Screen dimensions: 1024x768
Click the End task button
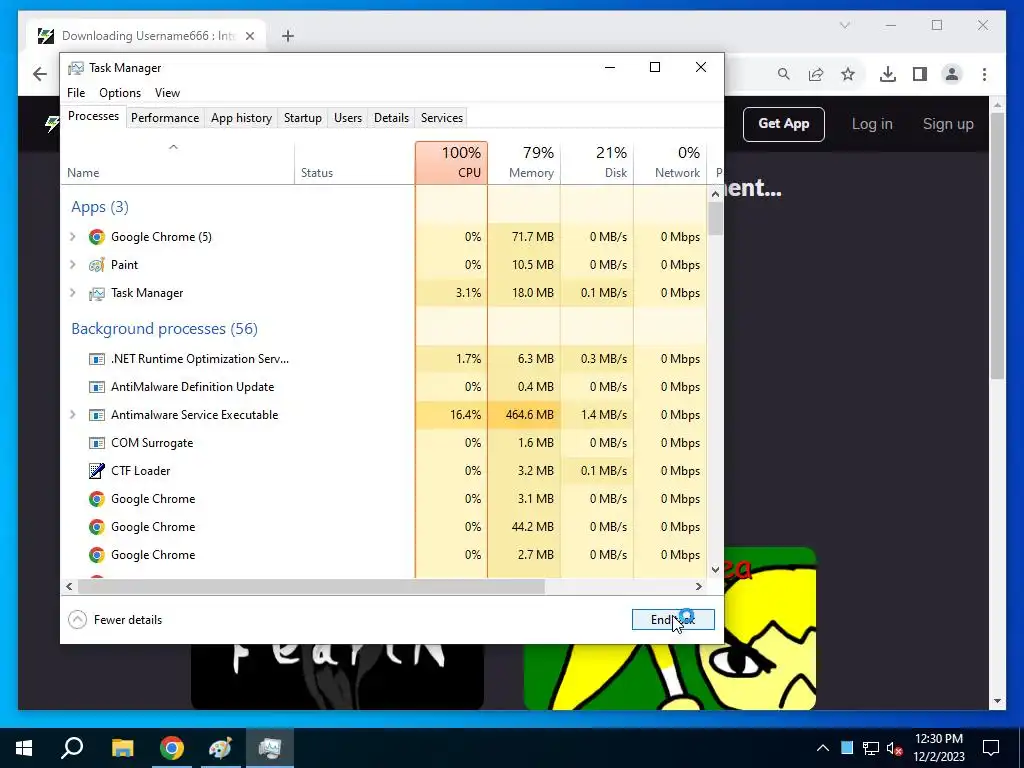[673, 620]
